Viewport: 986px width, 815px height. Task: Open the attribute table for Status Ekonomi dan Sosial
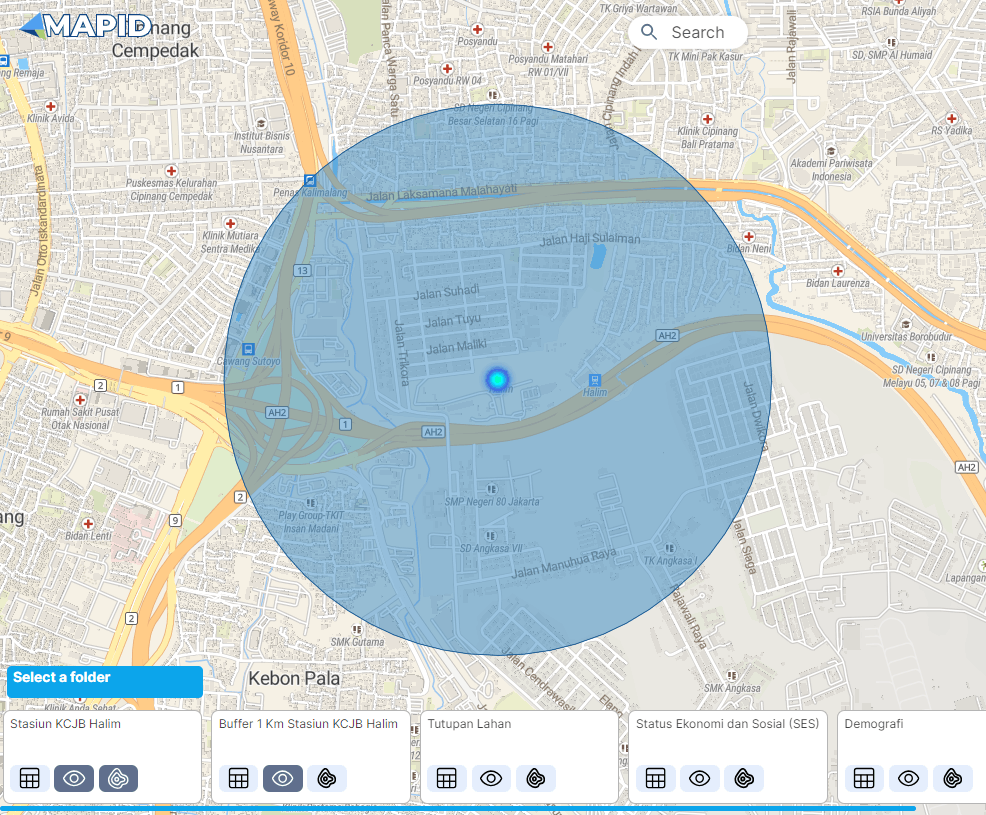tap(655, 778)
